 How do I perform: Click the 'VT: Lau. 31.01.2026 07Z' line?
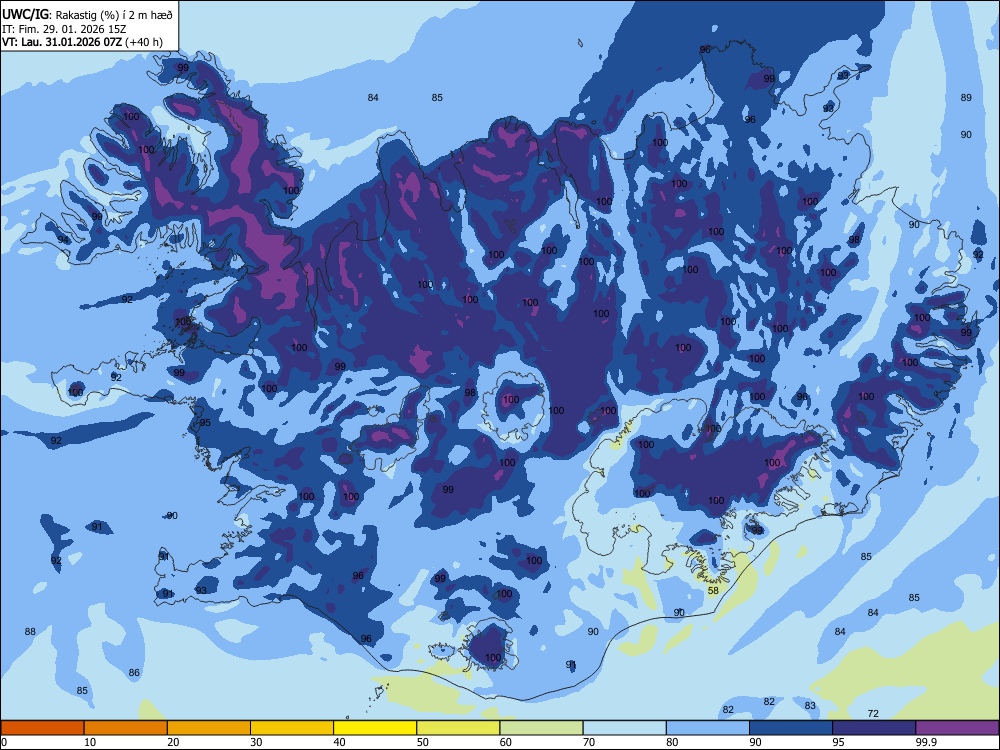coord(63,42)
